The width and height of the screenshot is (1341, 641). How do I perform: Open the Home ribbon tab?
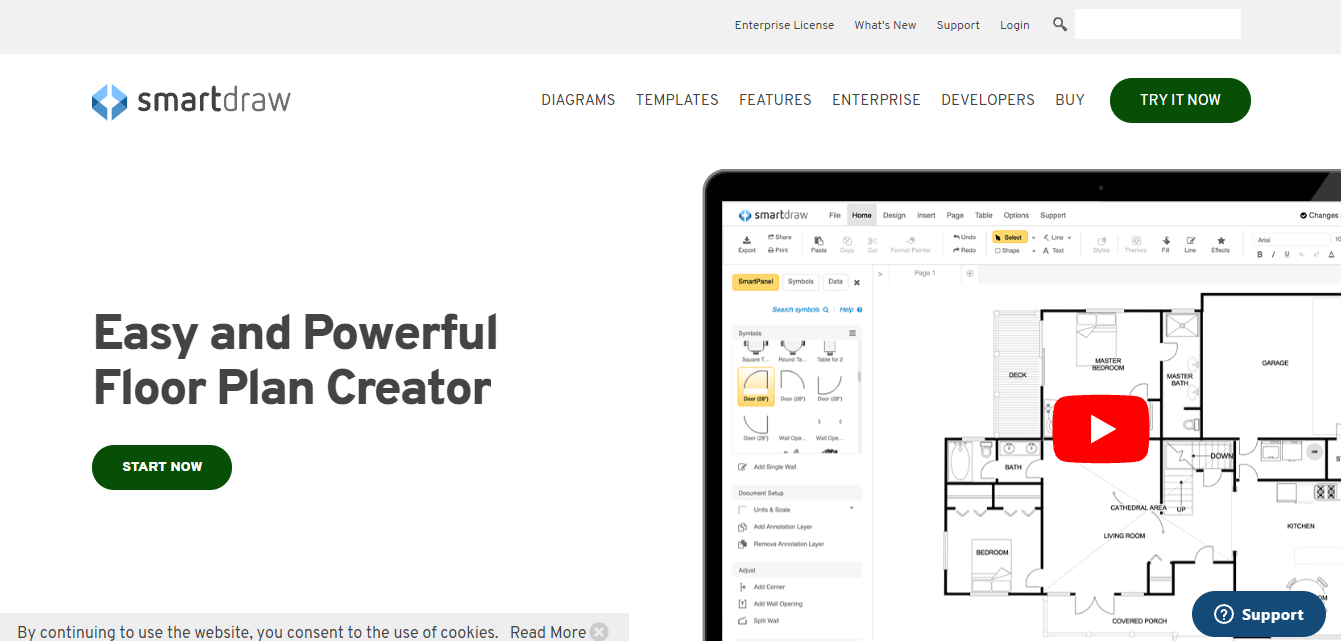point(861,215)
